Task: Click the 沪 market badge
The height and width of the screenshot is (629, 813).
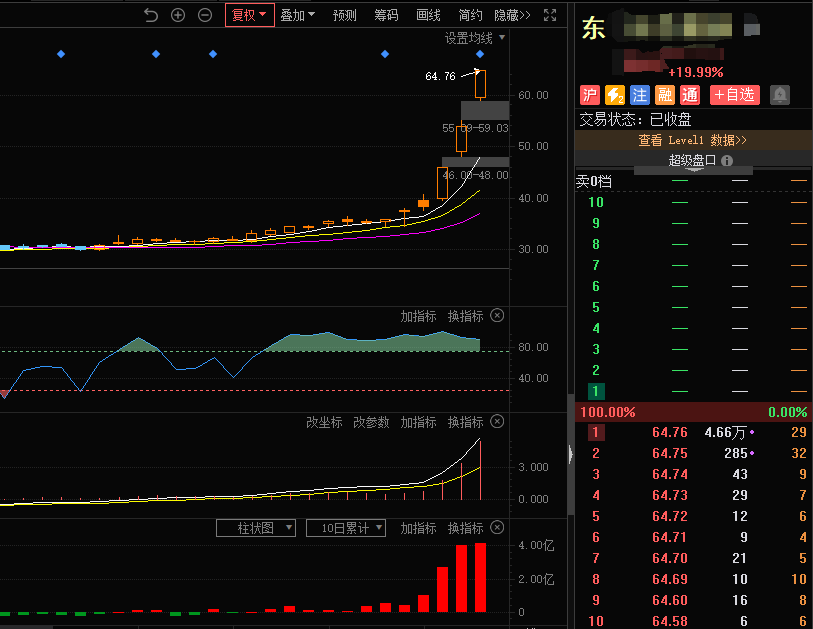Action: point(590,95)
